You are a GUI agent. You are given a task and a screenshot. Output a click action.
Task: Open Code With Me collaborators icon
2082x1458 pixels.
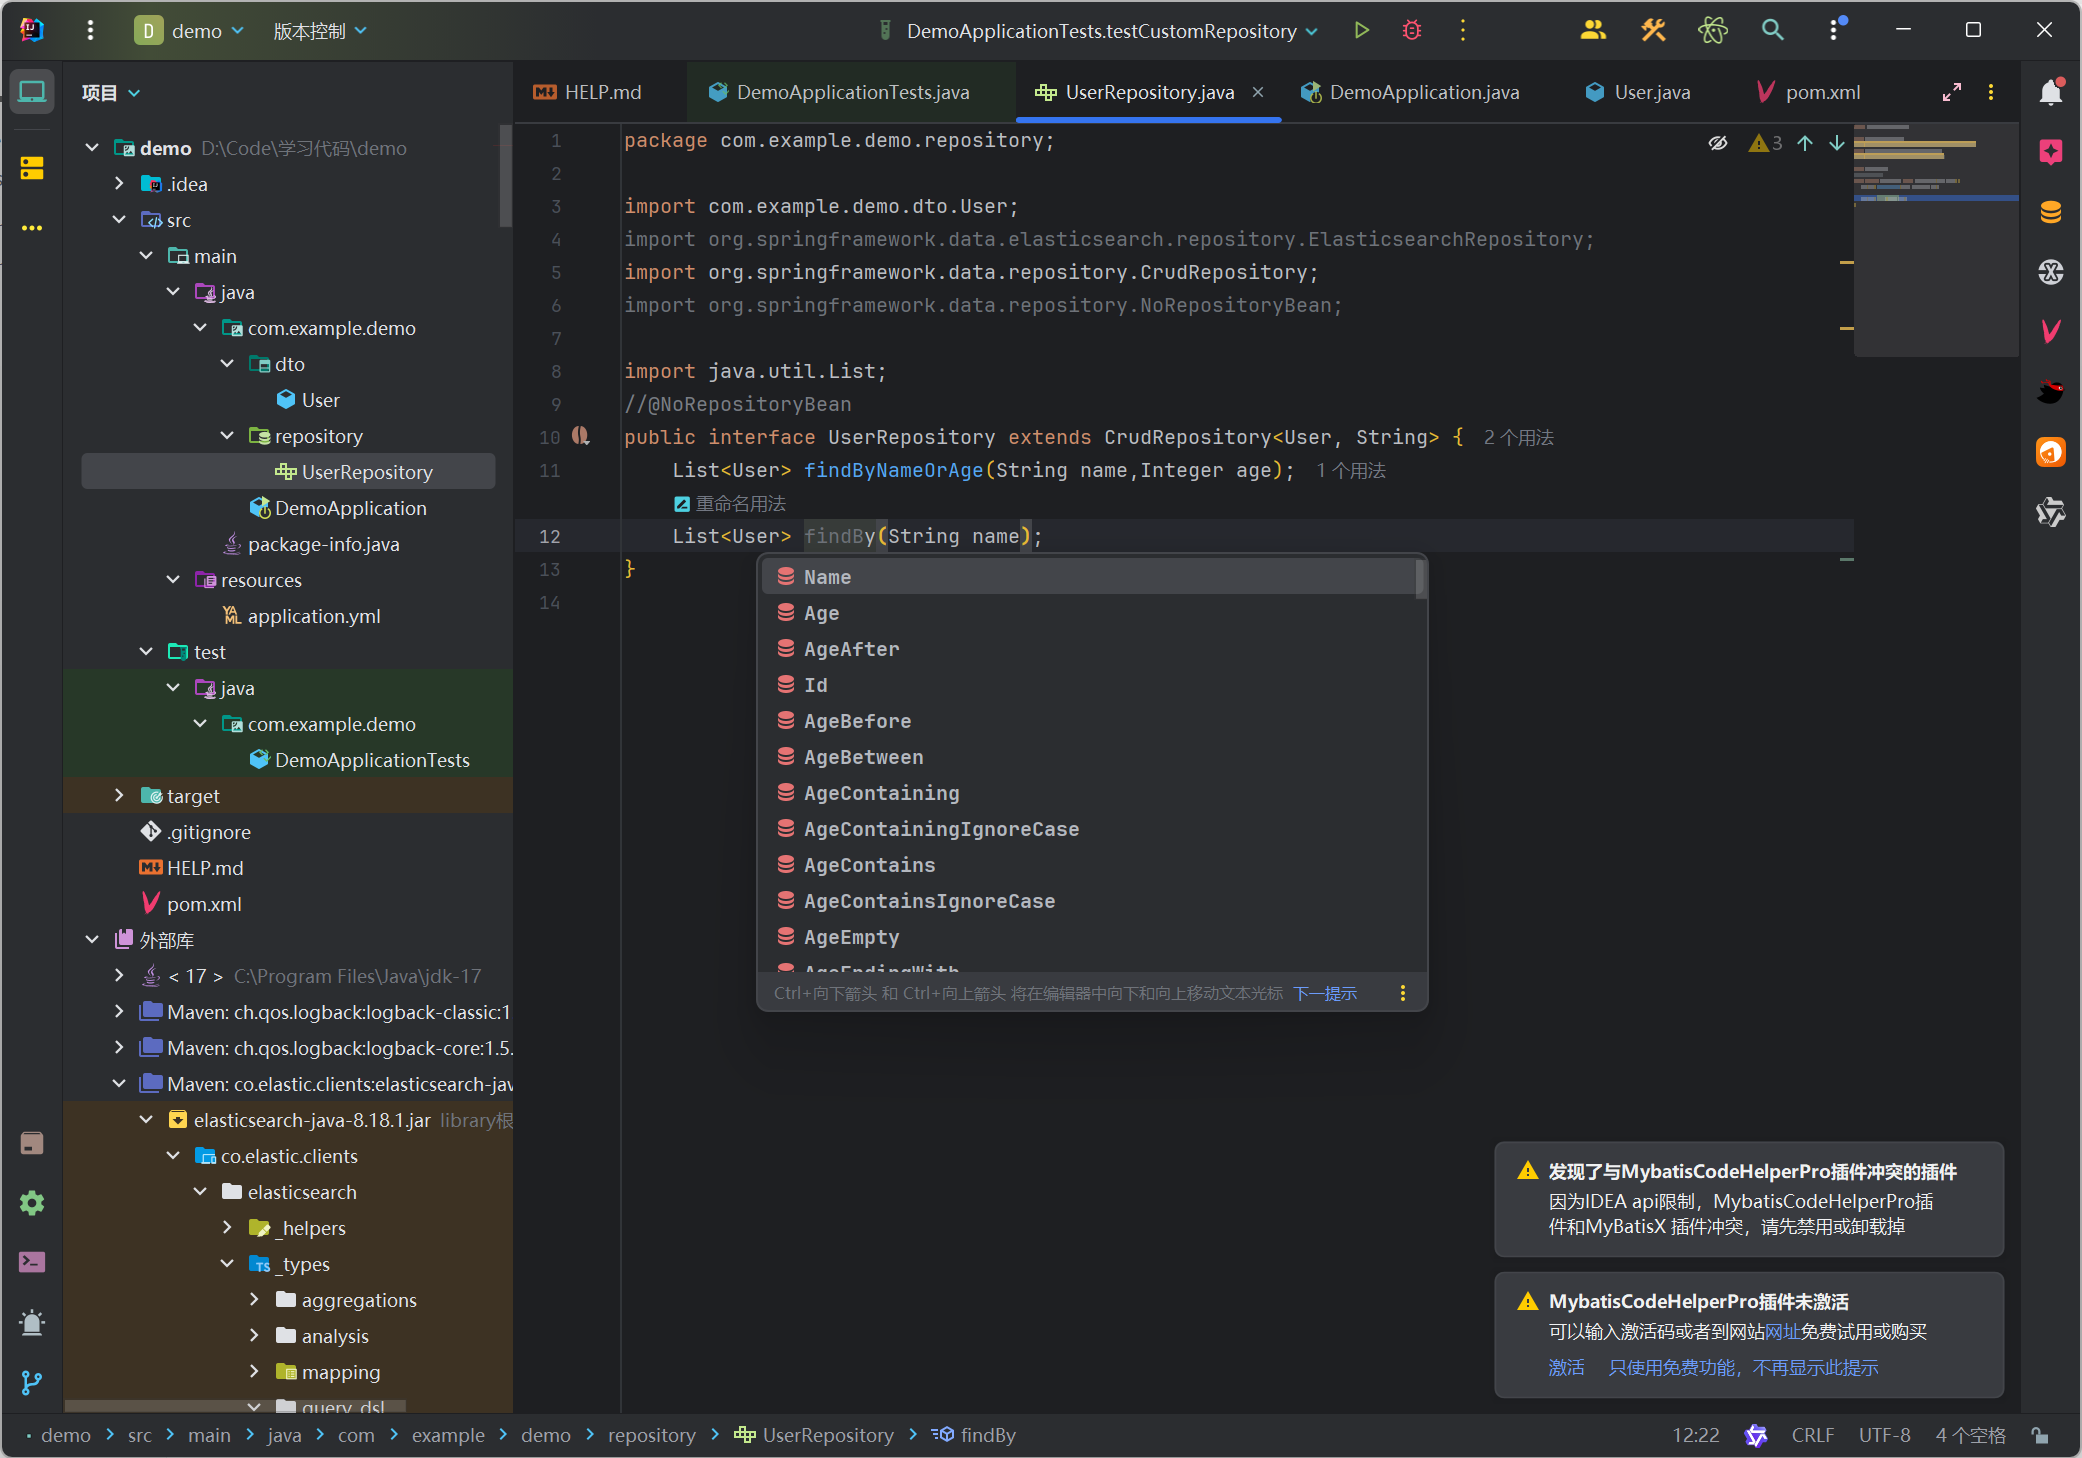tap(1593, 31)
